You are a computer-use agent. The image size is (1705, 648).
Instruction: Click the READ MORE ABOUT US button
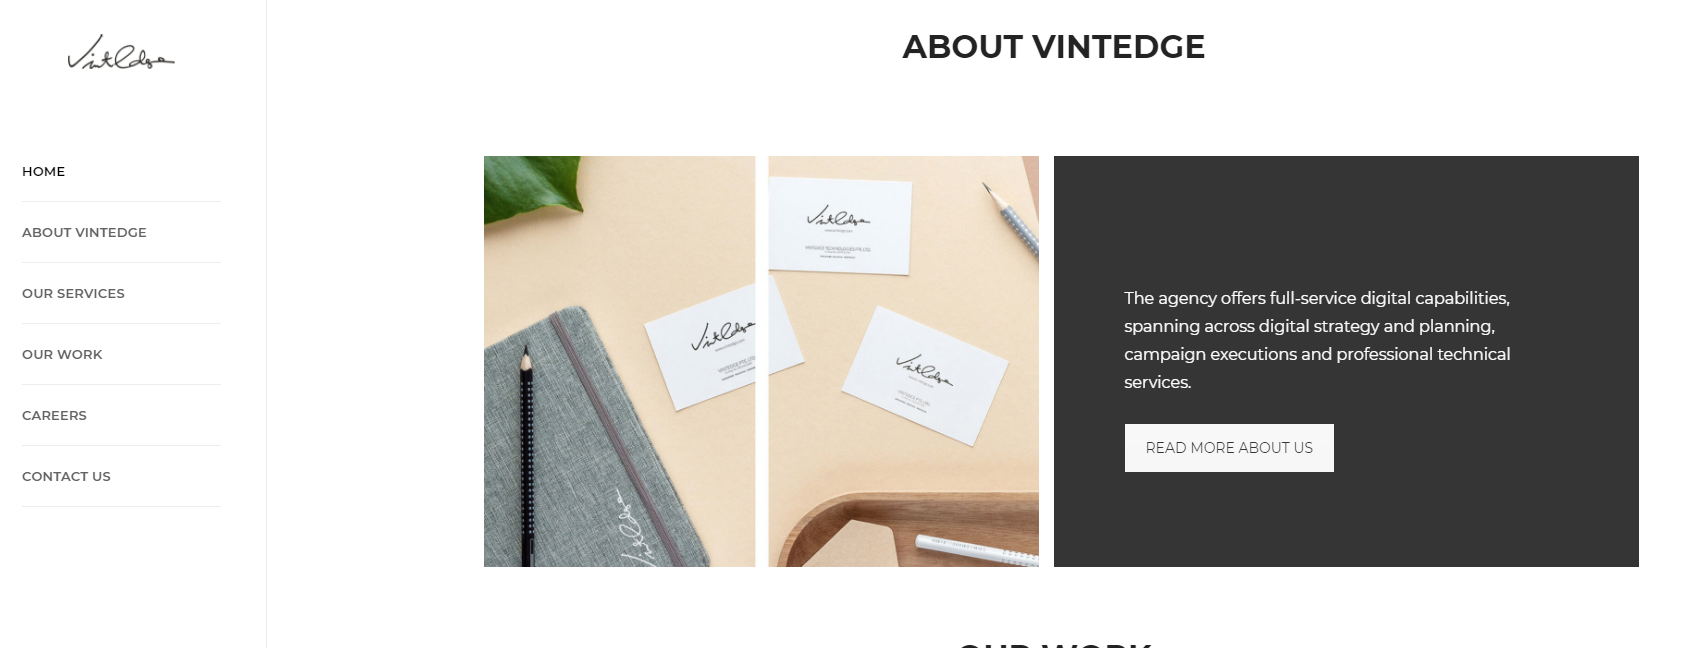pos(1229,448)
